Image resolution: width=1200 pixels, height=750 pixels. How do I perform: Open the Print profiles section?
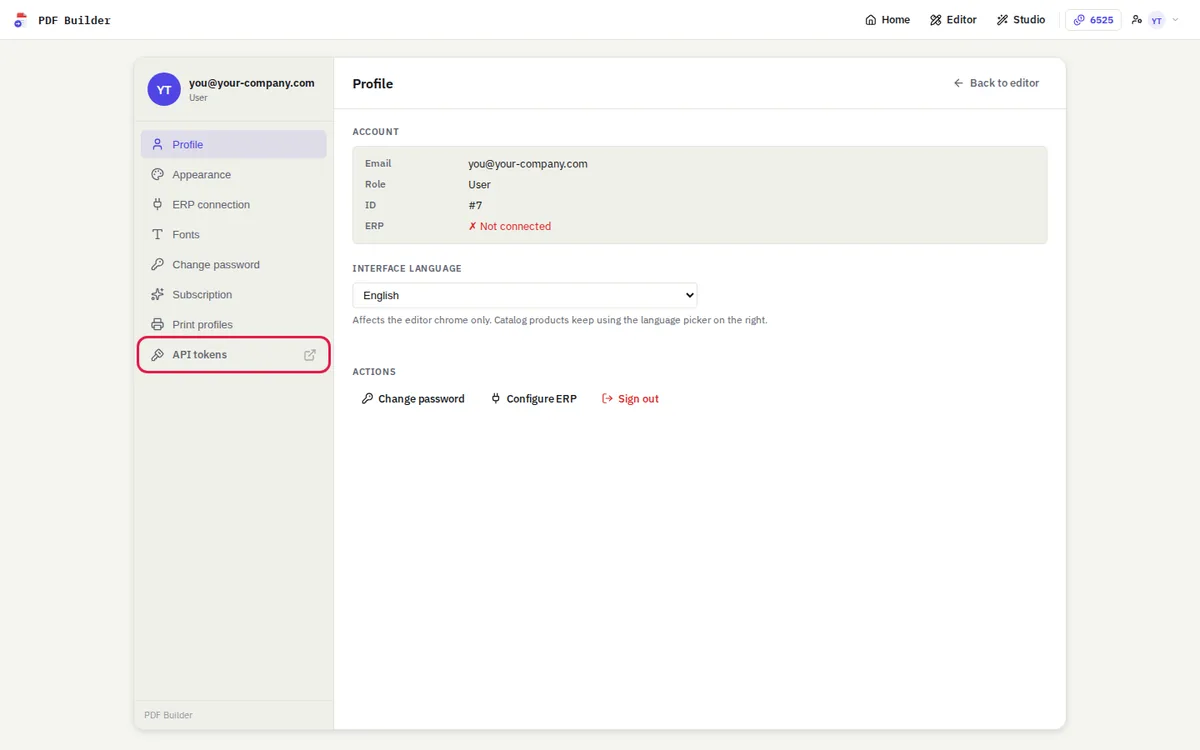coord(234,324)
